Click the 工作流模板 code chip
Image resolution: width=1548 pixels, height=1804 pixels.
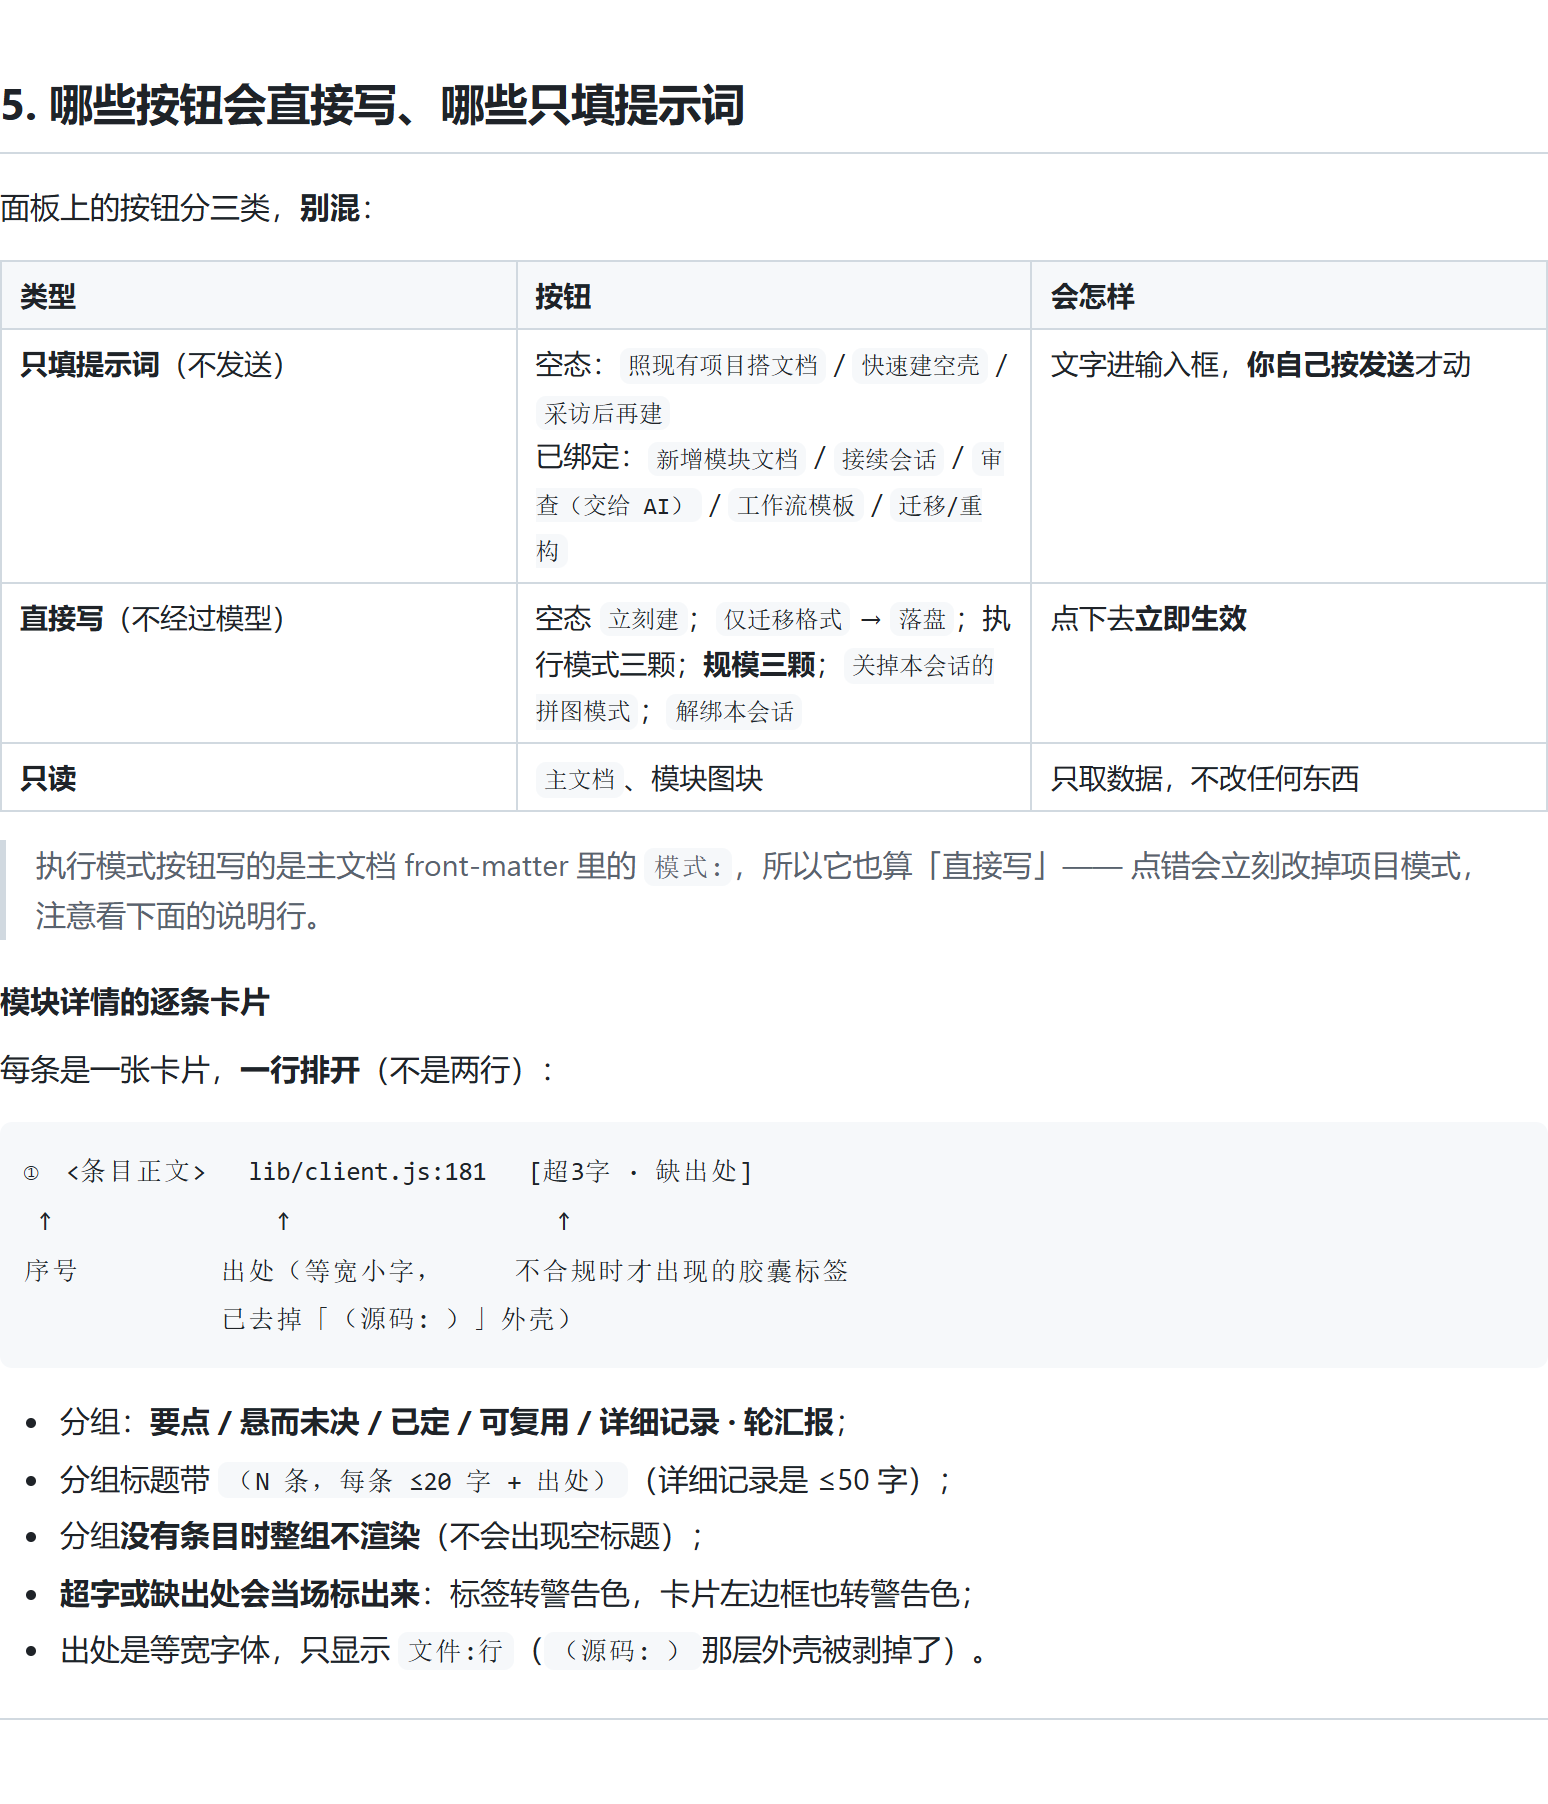pyautogui.click(x=796, y=505)
